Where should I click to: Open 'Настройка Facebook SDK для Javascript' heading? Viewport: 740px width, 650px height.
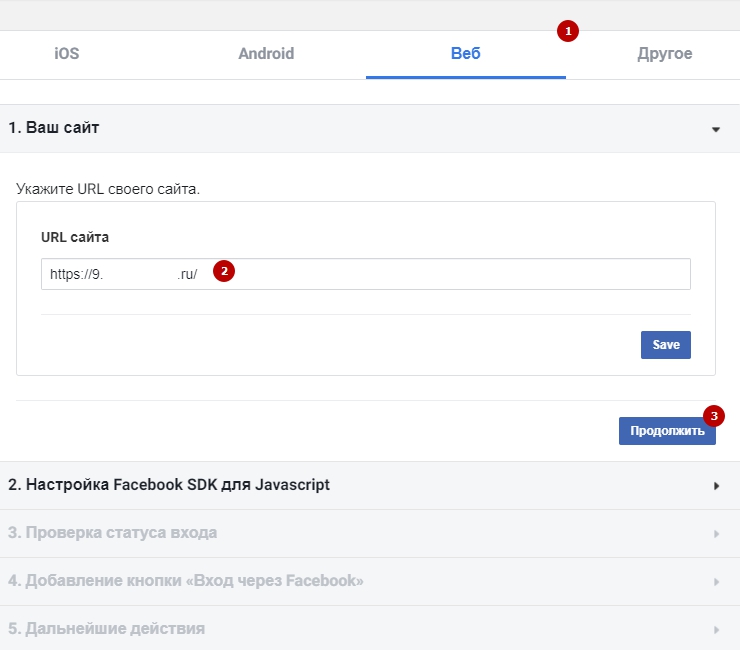[169, 485]
